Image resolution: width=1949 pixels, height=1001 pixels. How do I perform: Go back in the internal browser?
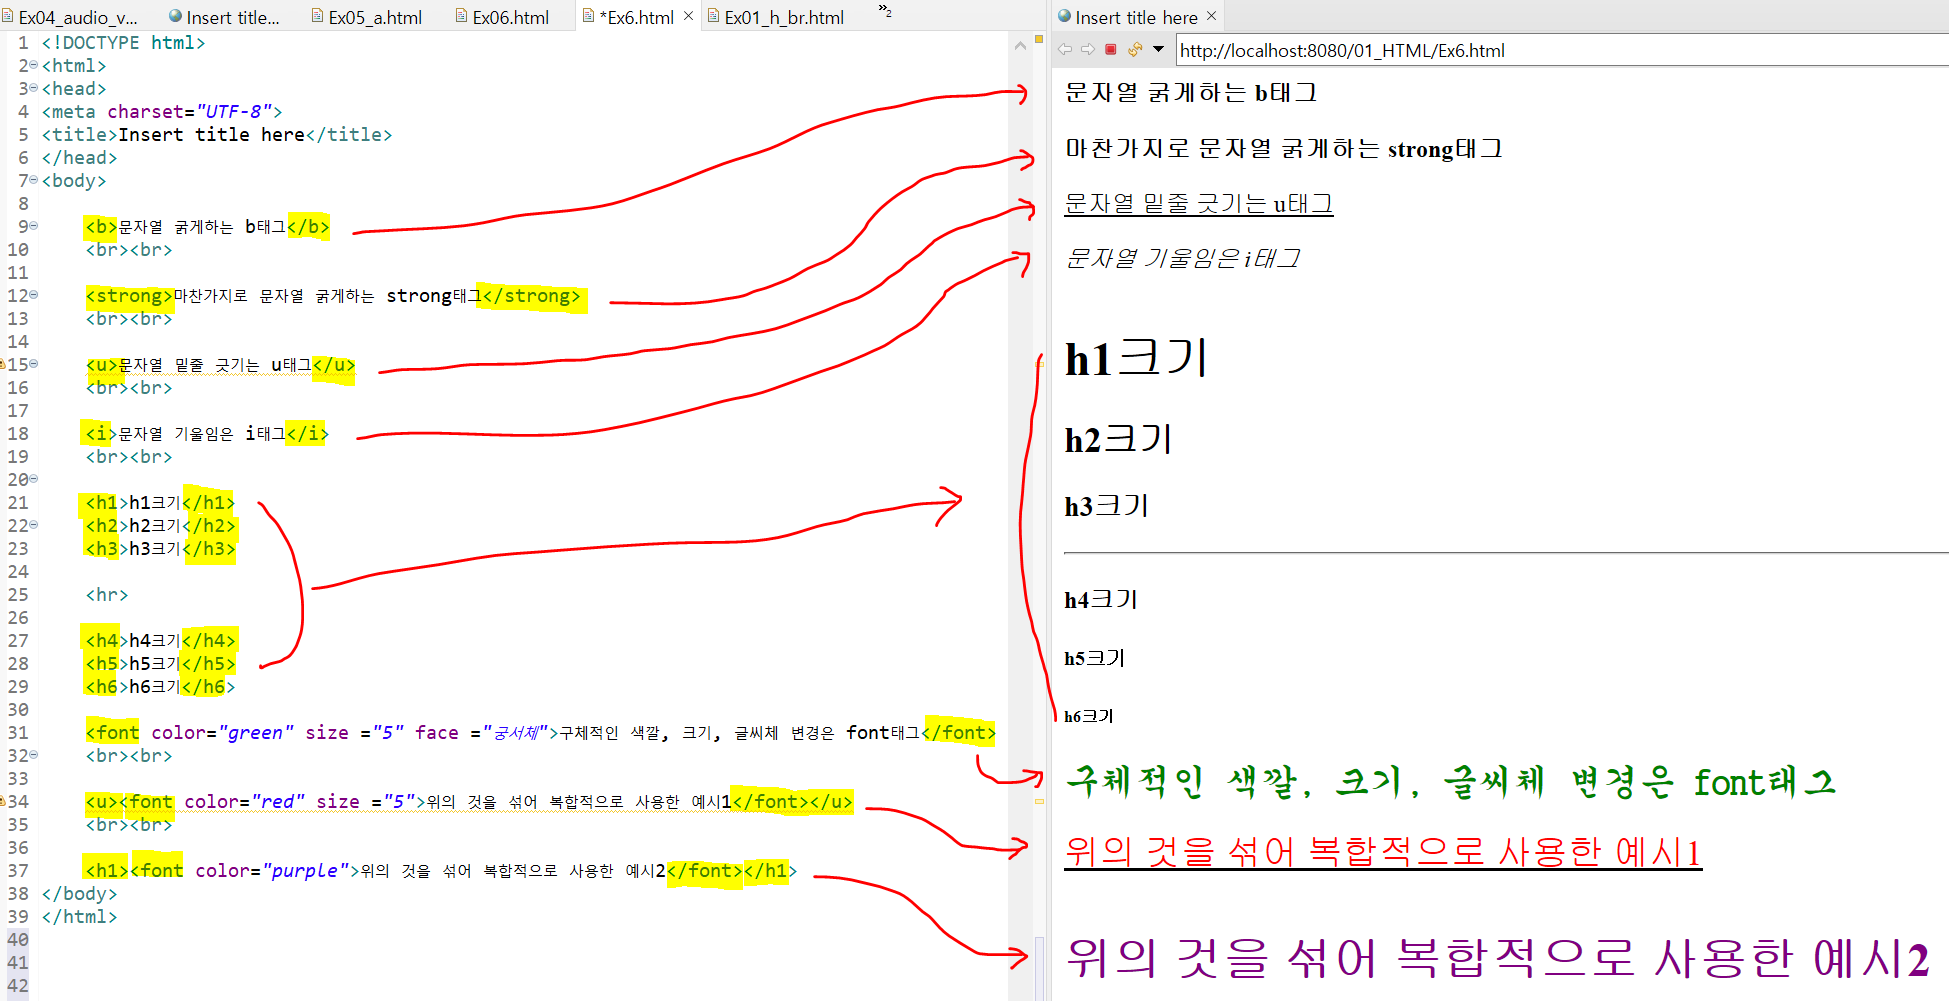click(1064, 49)
